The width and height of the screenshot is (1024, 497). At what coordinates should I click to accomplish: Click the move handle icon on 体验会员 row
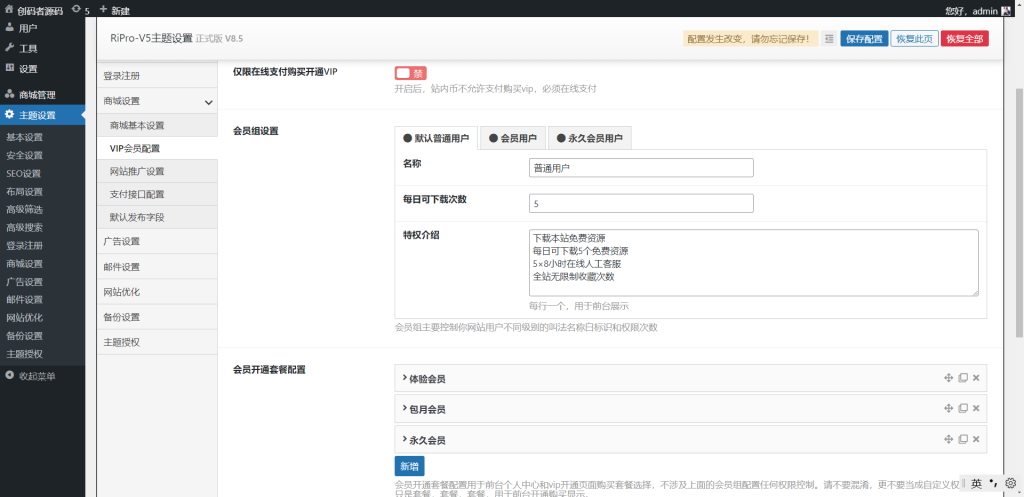point(948,378)
